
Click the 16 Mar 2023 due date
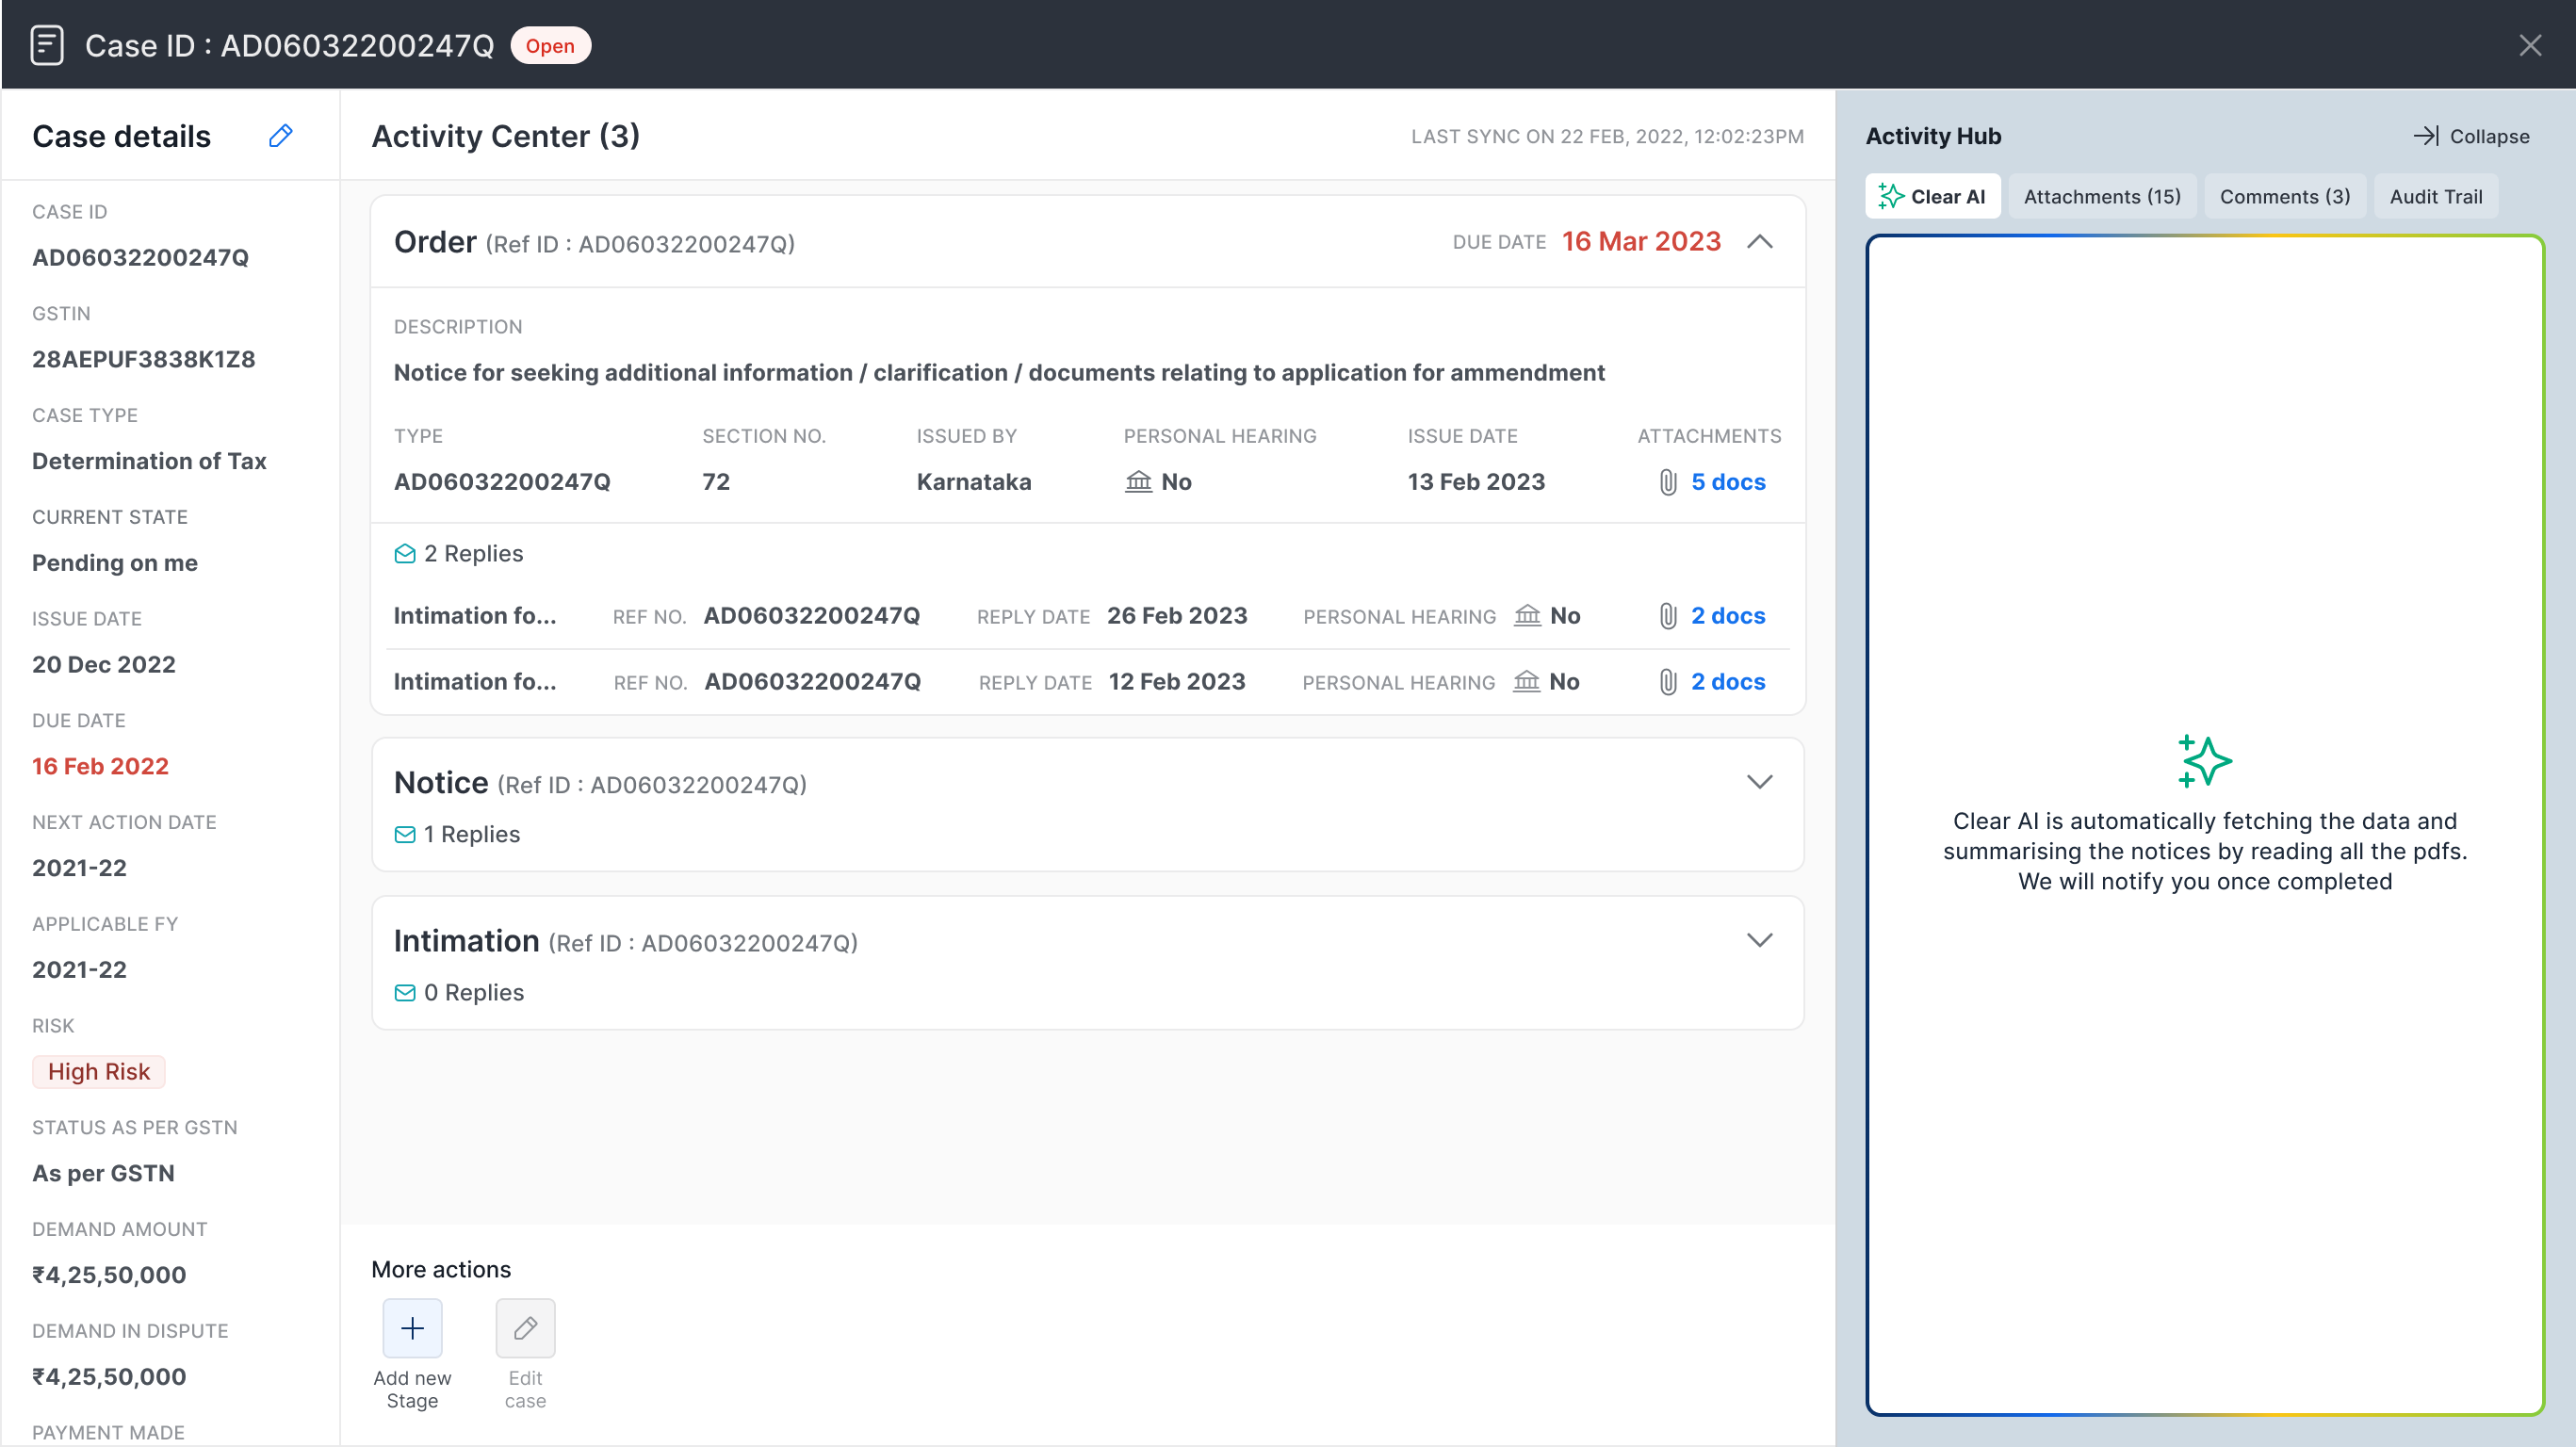tap(1641, 241)
